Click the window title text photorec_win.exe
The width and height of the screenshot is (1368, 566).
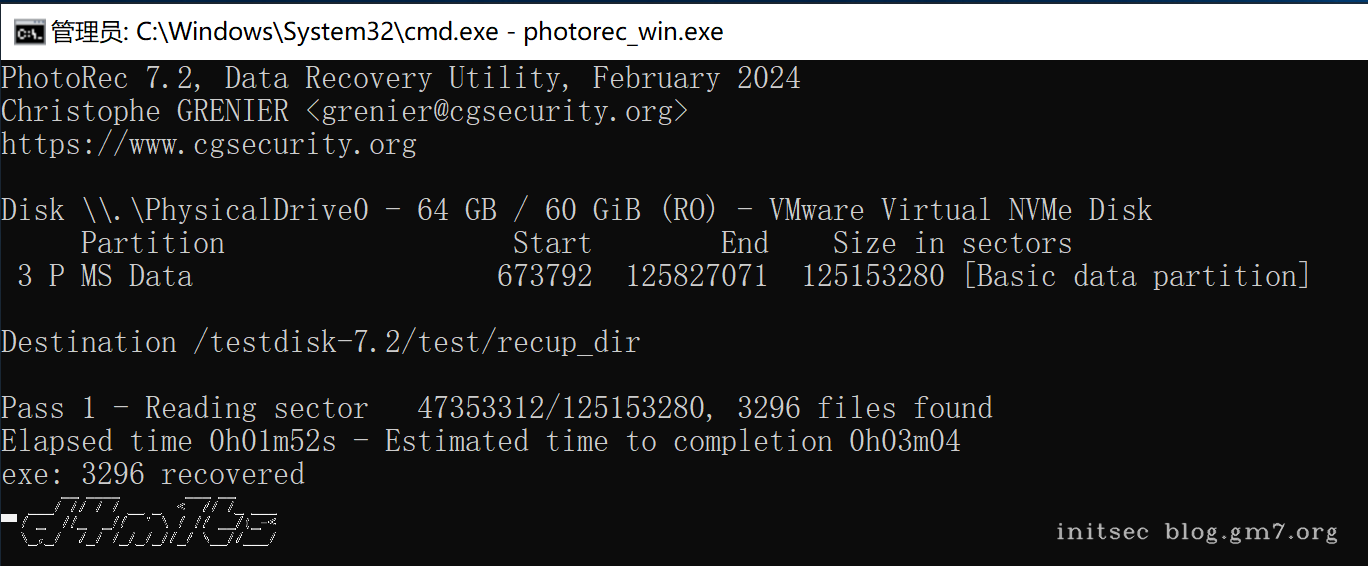pos(622,32)
